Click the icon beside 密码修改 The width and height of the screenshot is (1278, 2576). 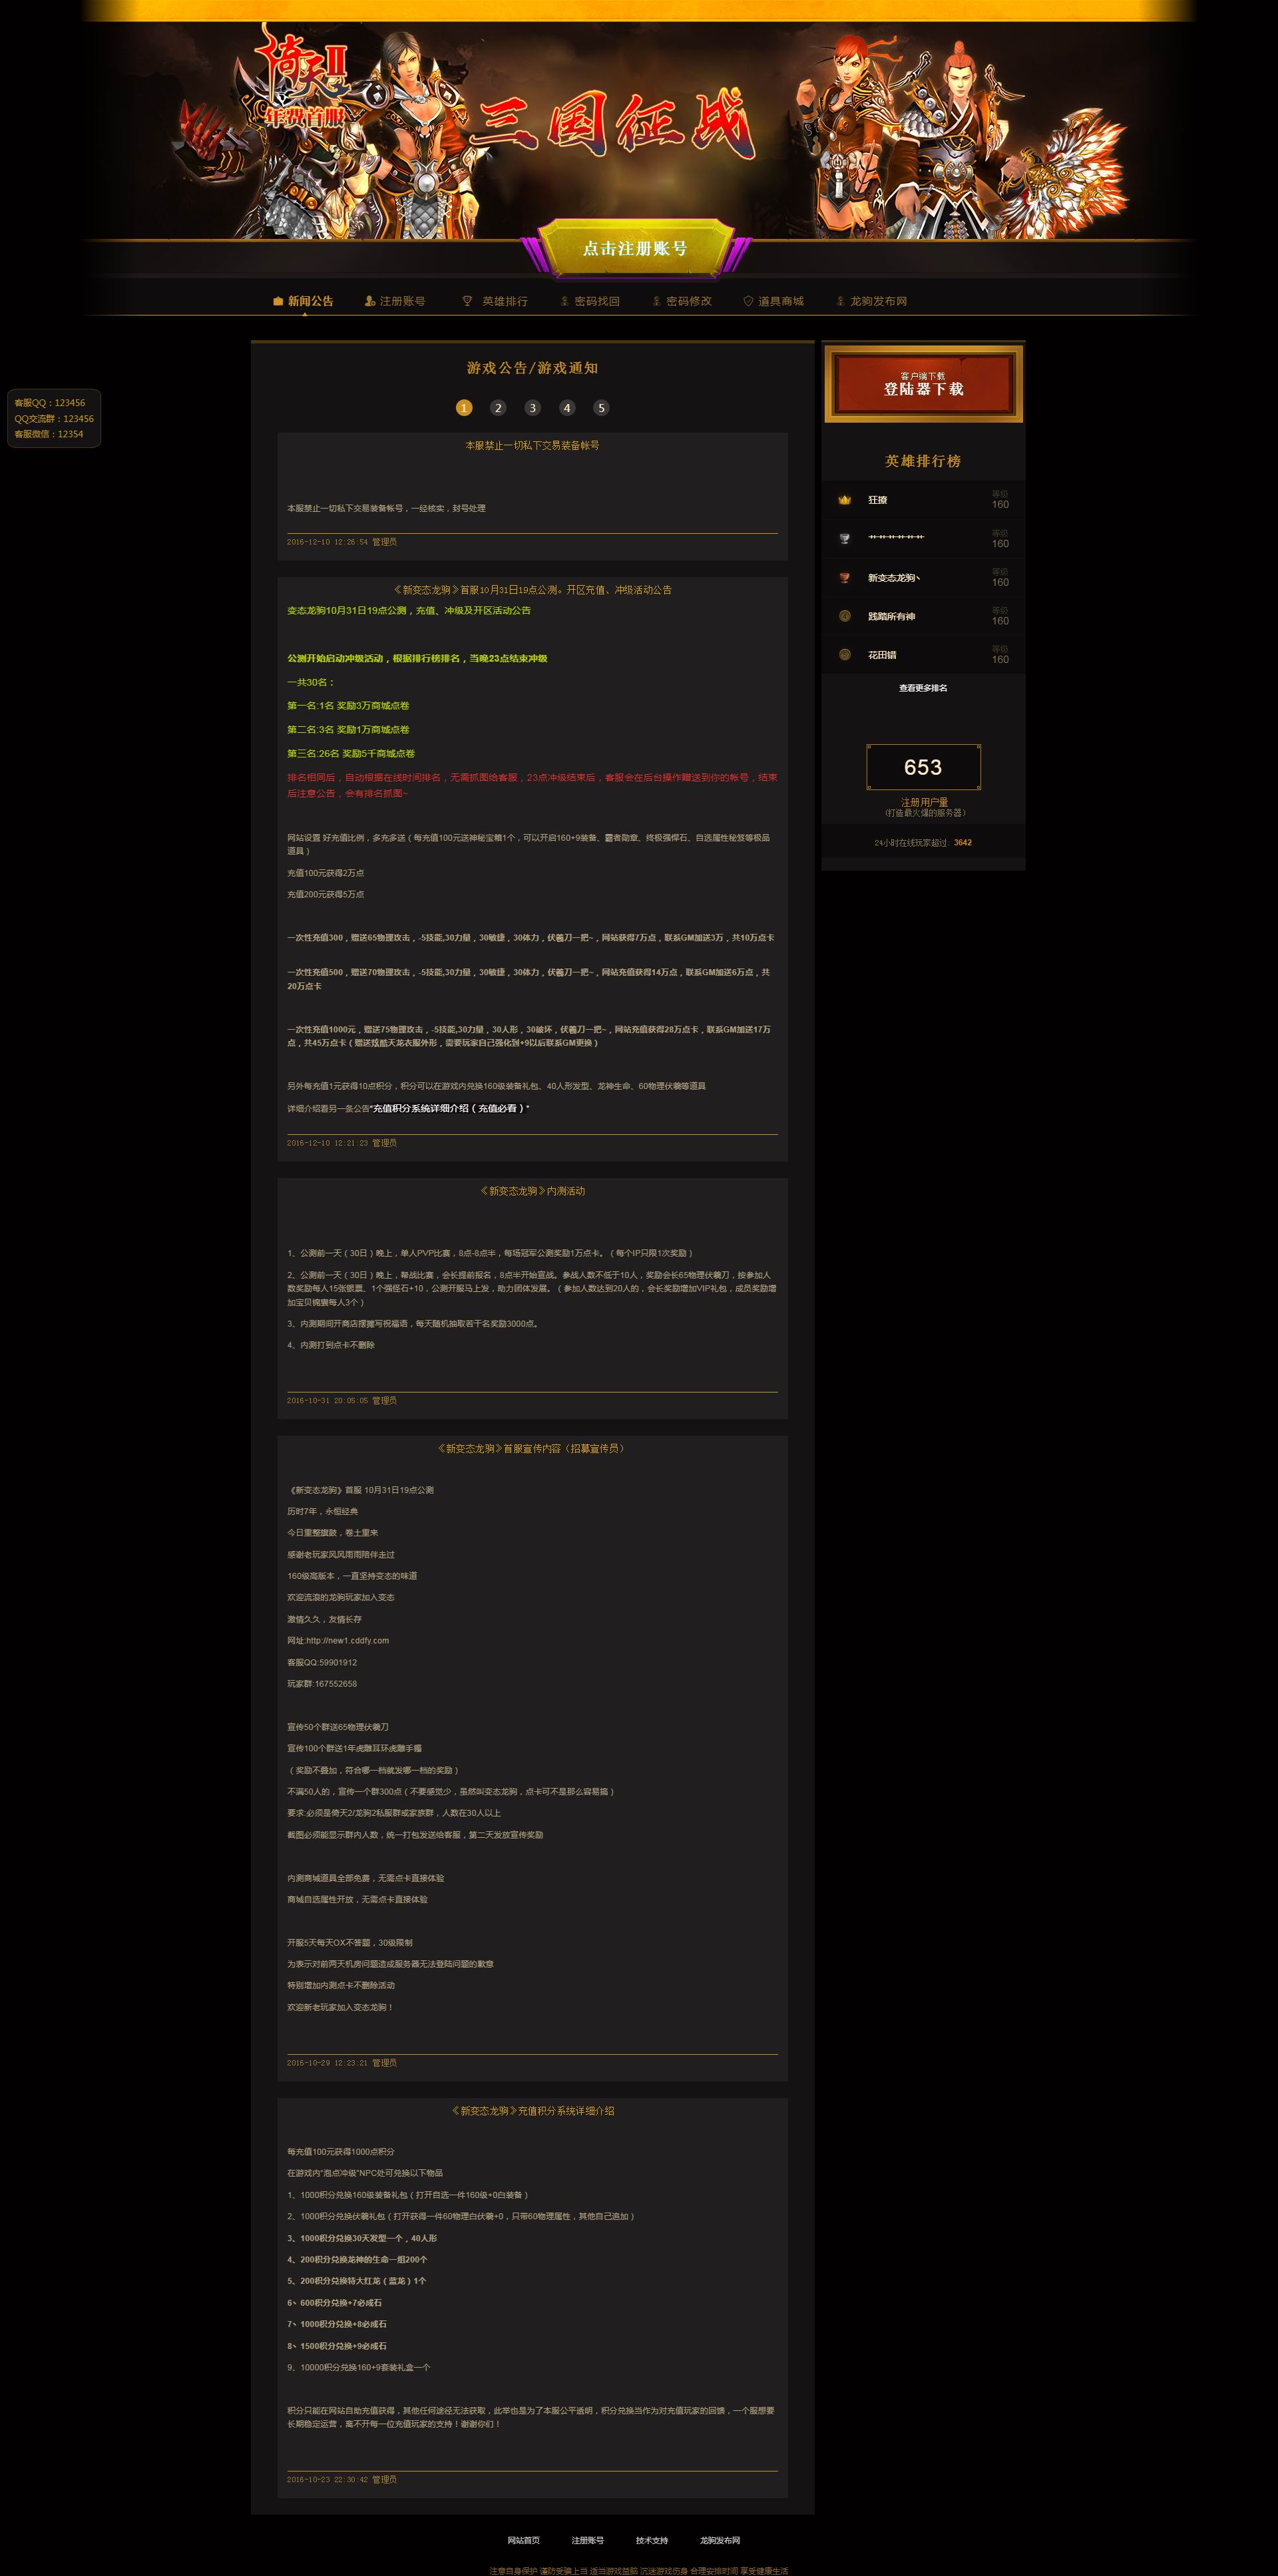pos(657,301)
